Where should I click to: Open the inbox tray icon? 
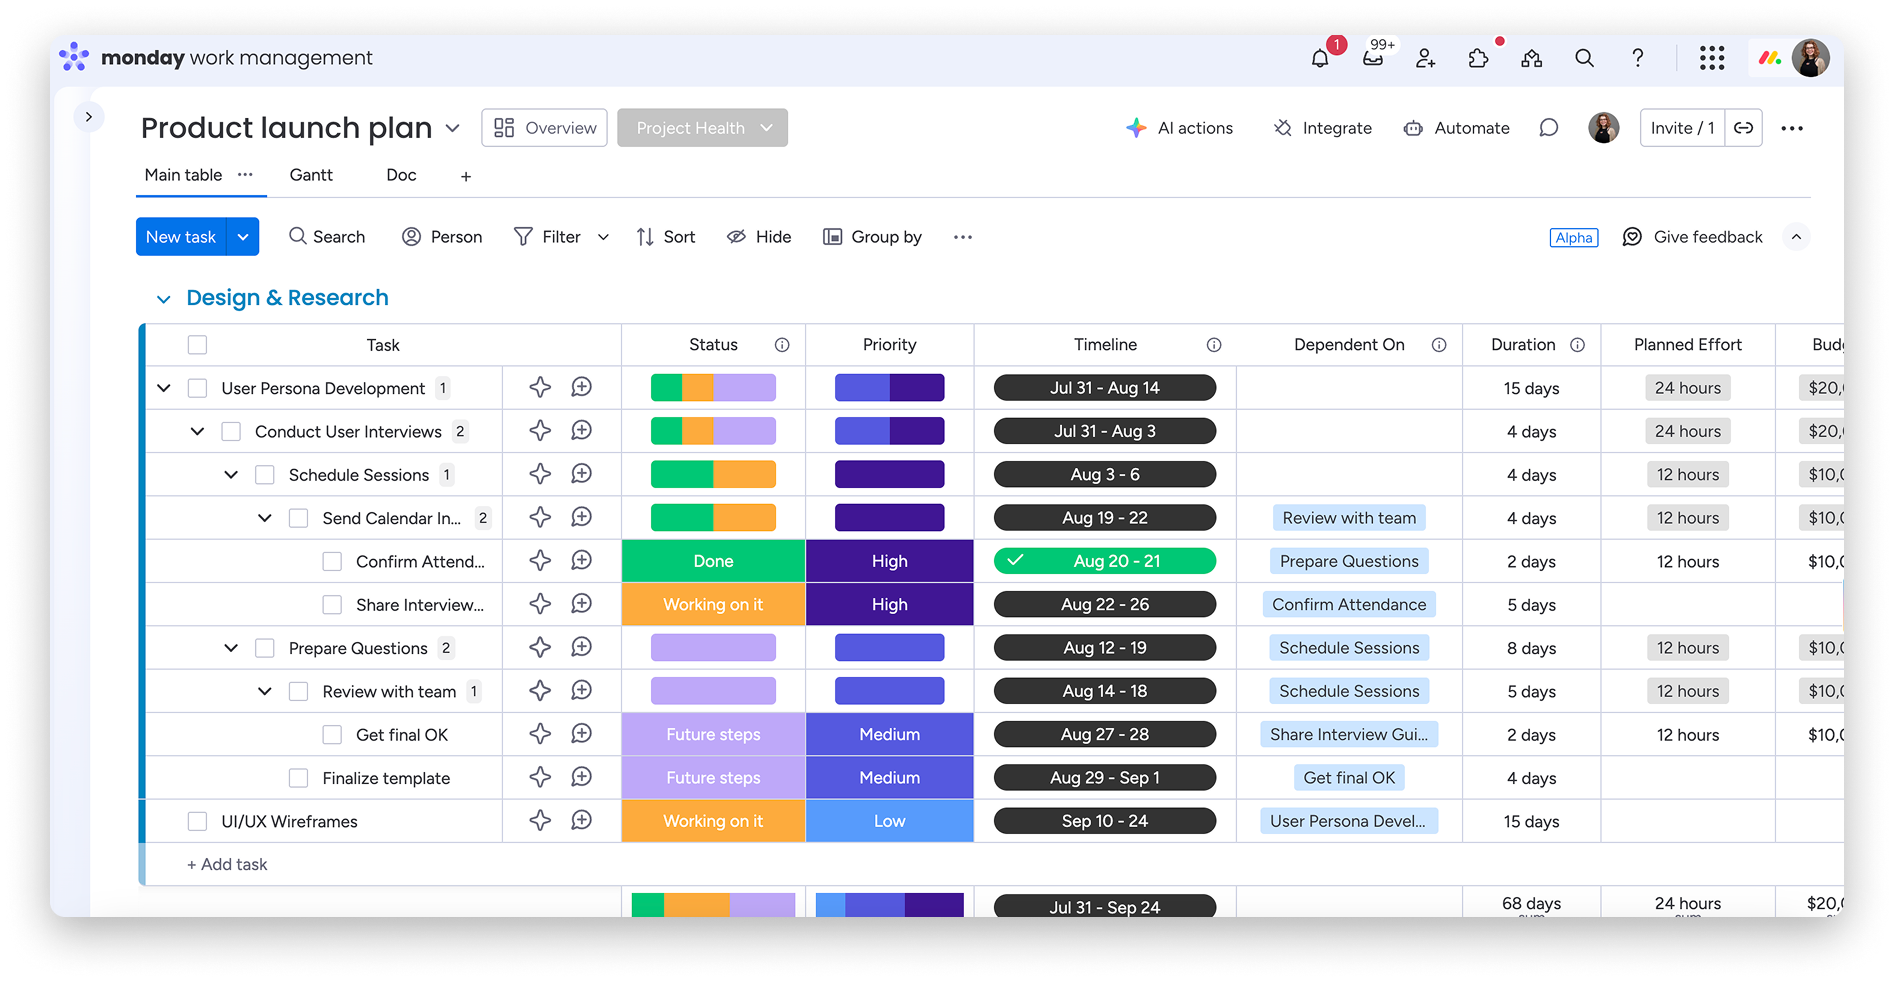1373,59
